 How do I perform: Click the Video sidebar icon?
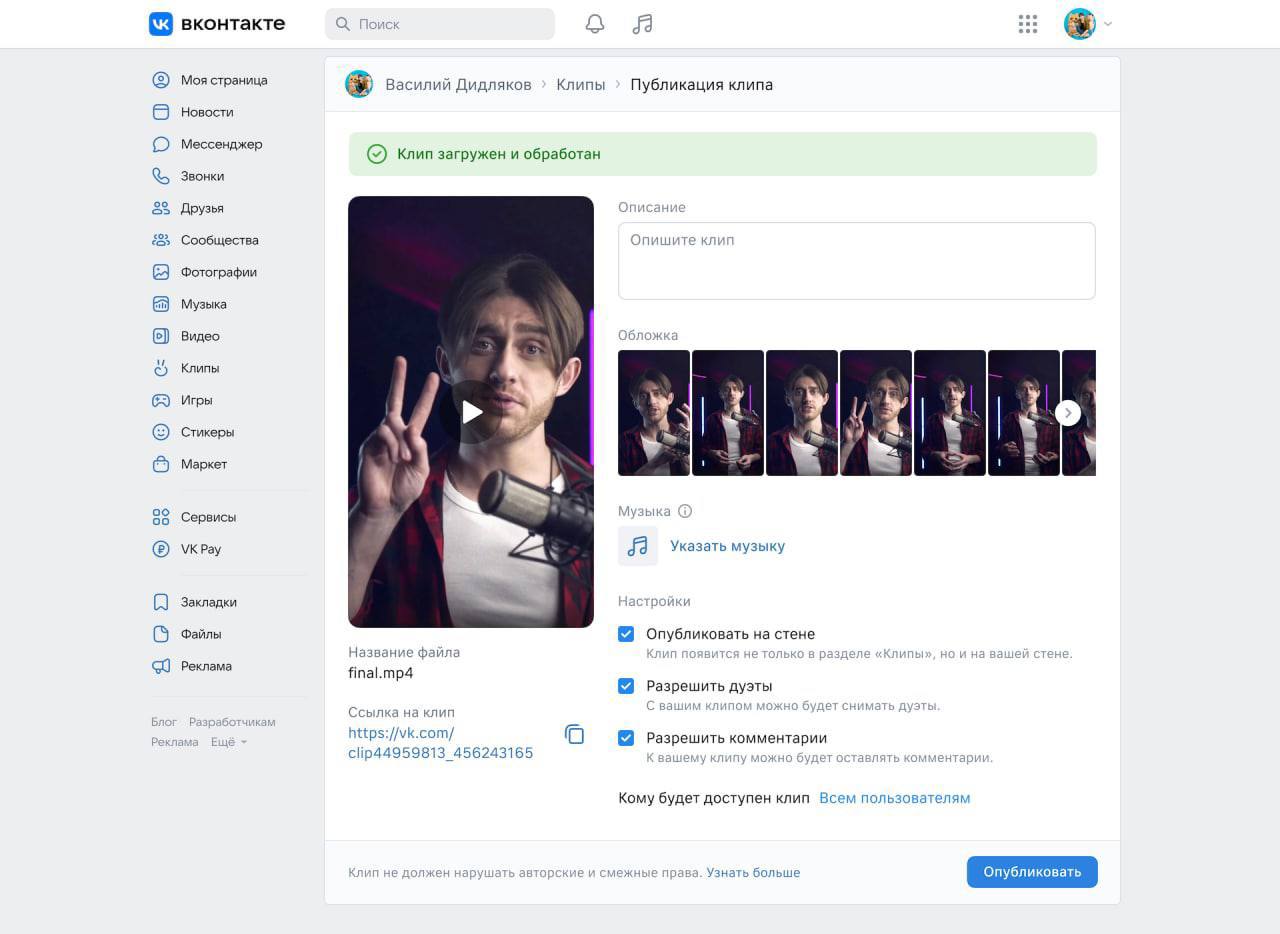tap(161, 336)
